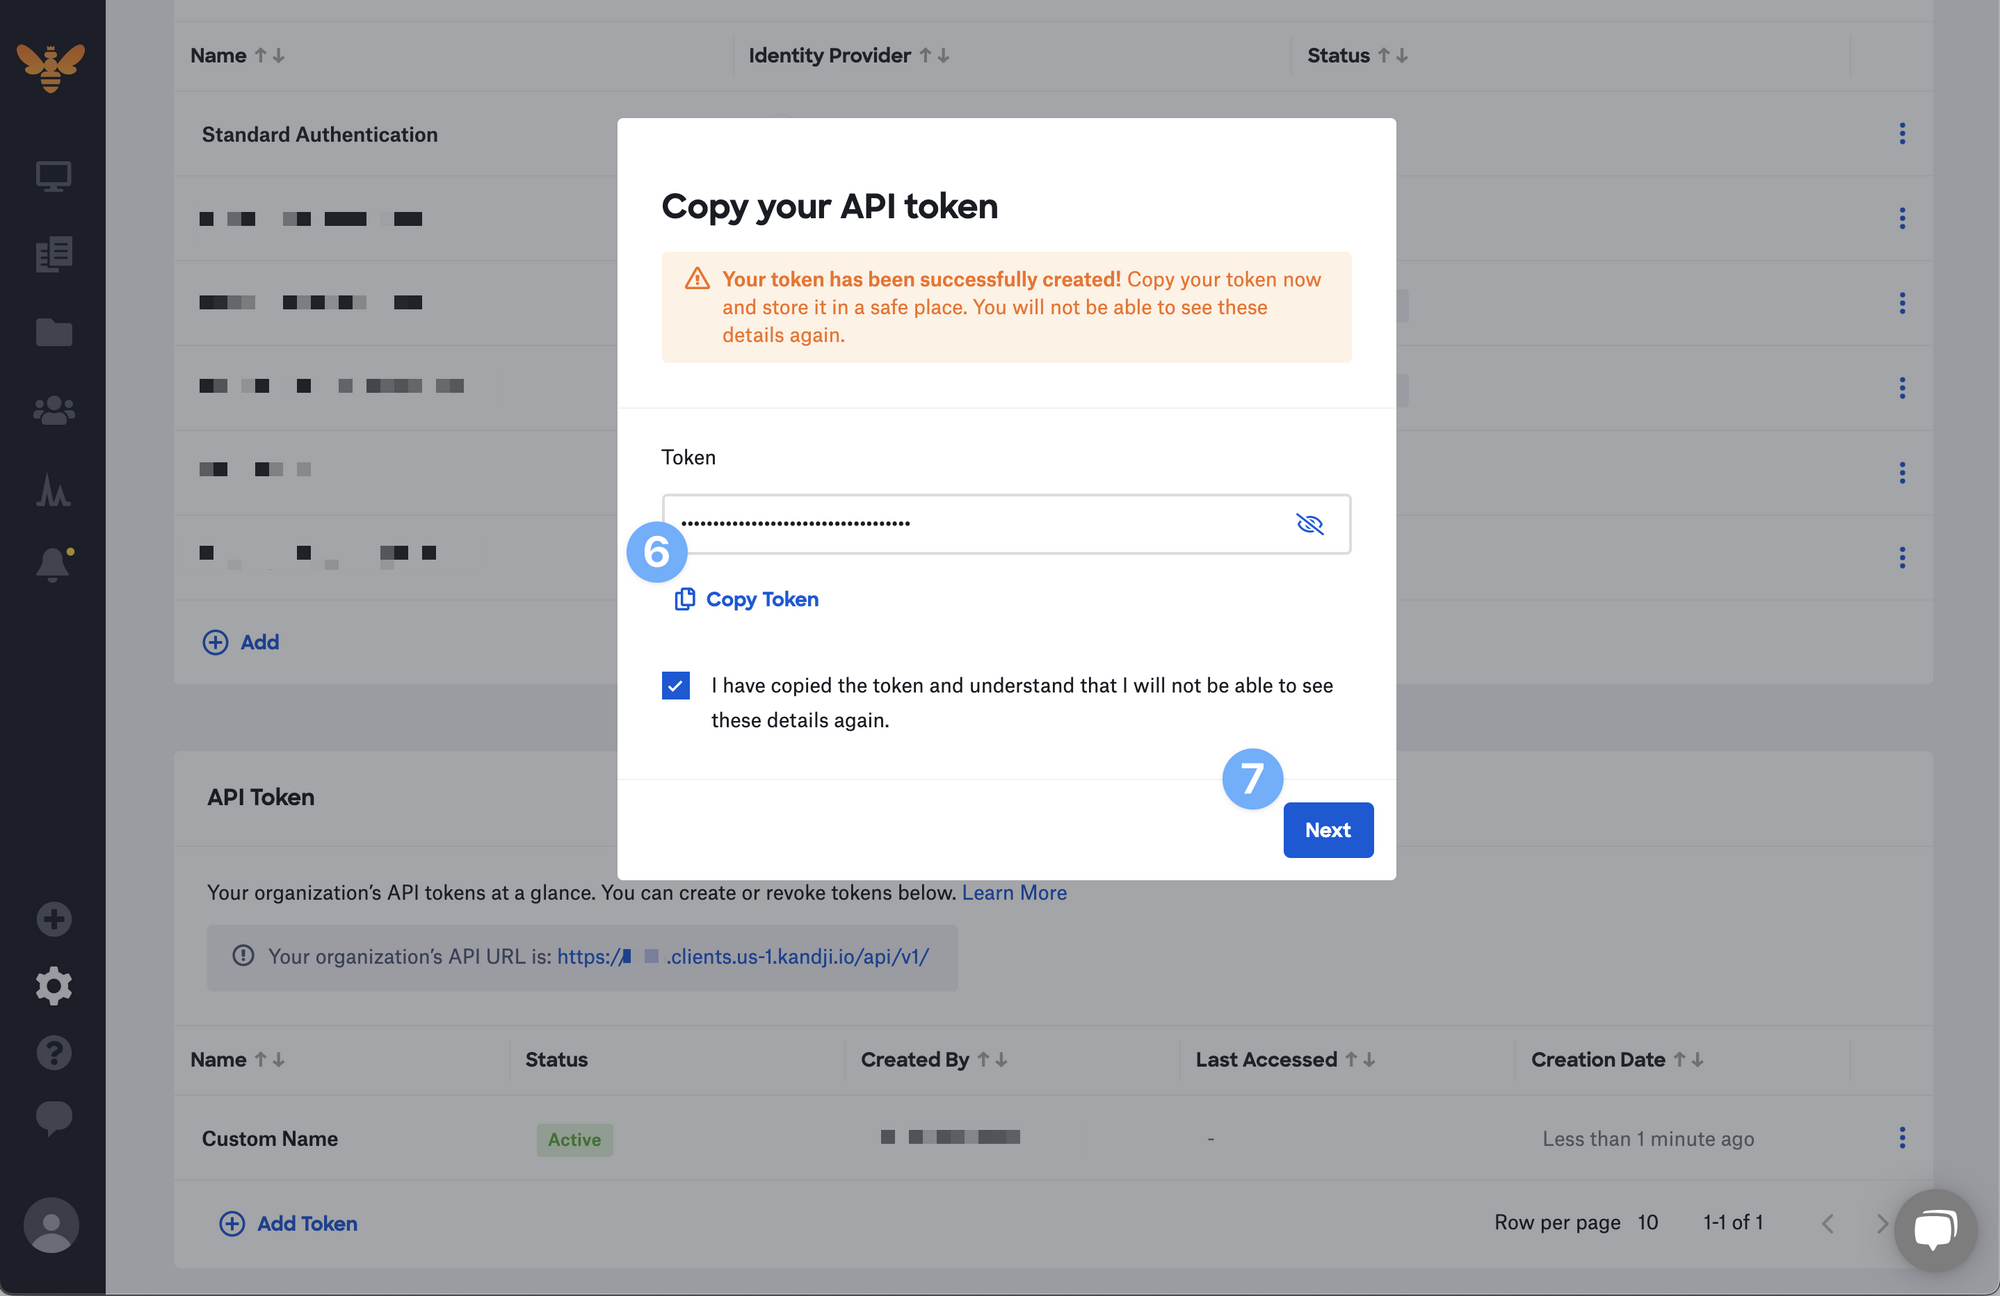Open Standard Authentication row actions menu
The image size is (2000, 1296).
tap(1902, 134)
